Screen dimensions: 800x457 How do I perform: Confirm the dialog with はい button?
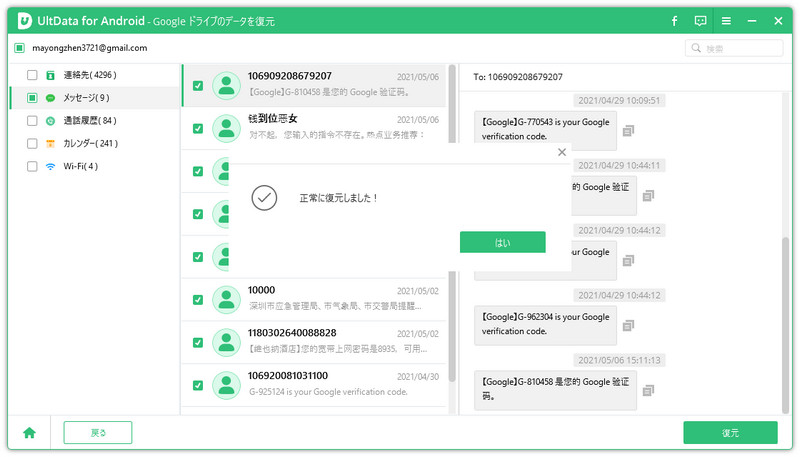pos(503,242)
